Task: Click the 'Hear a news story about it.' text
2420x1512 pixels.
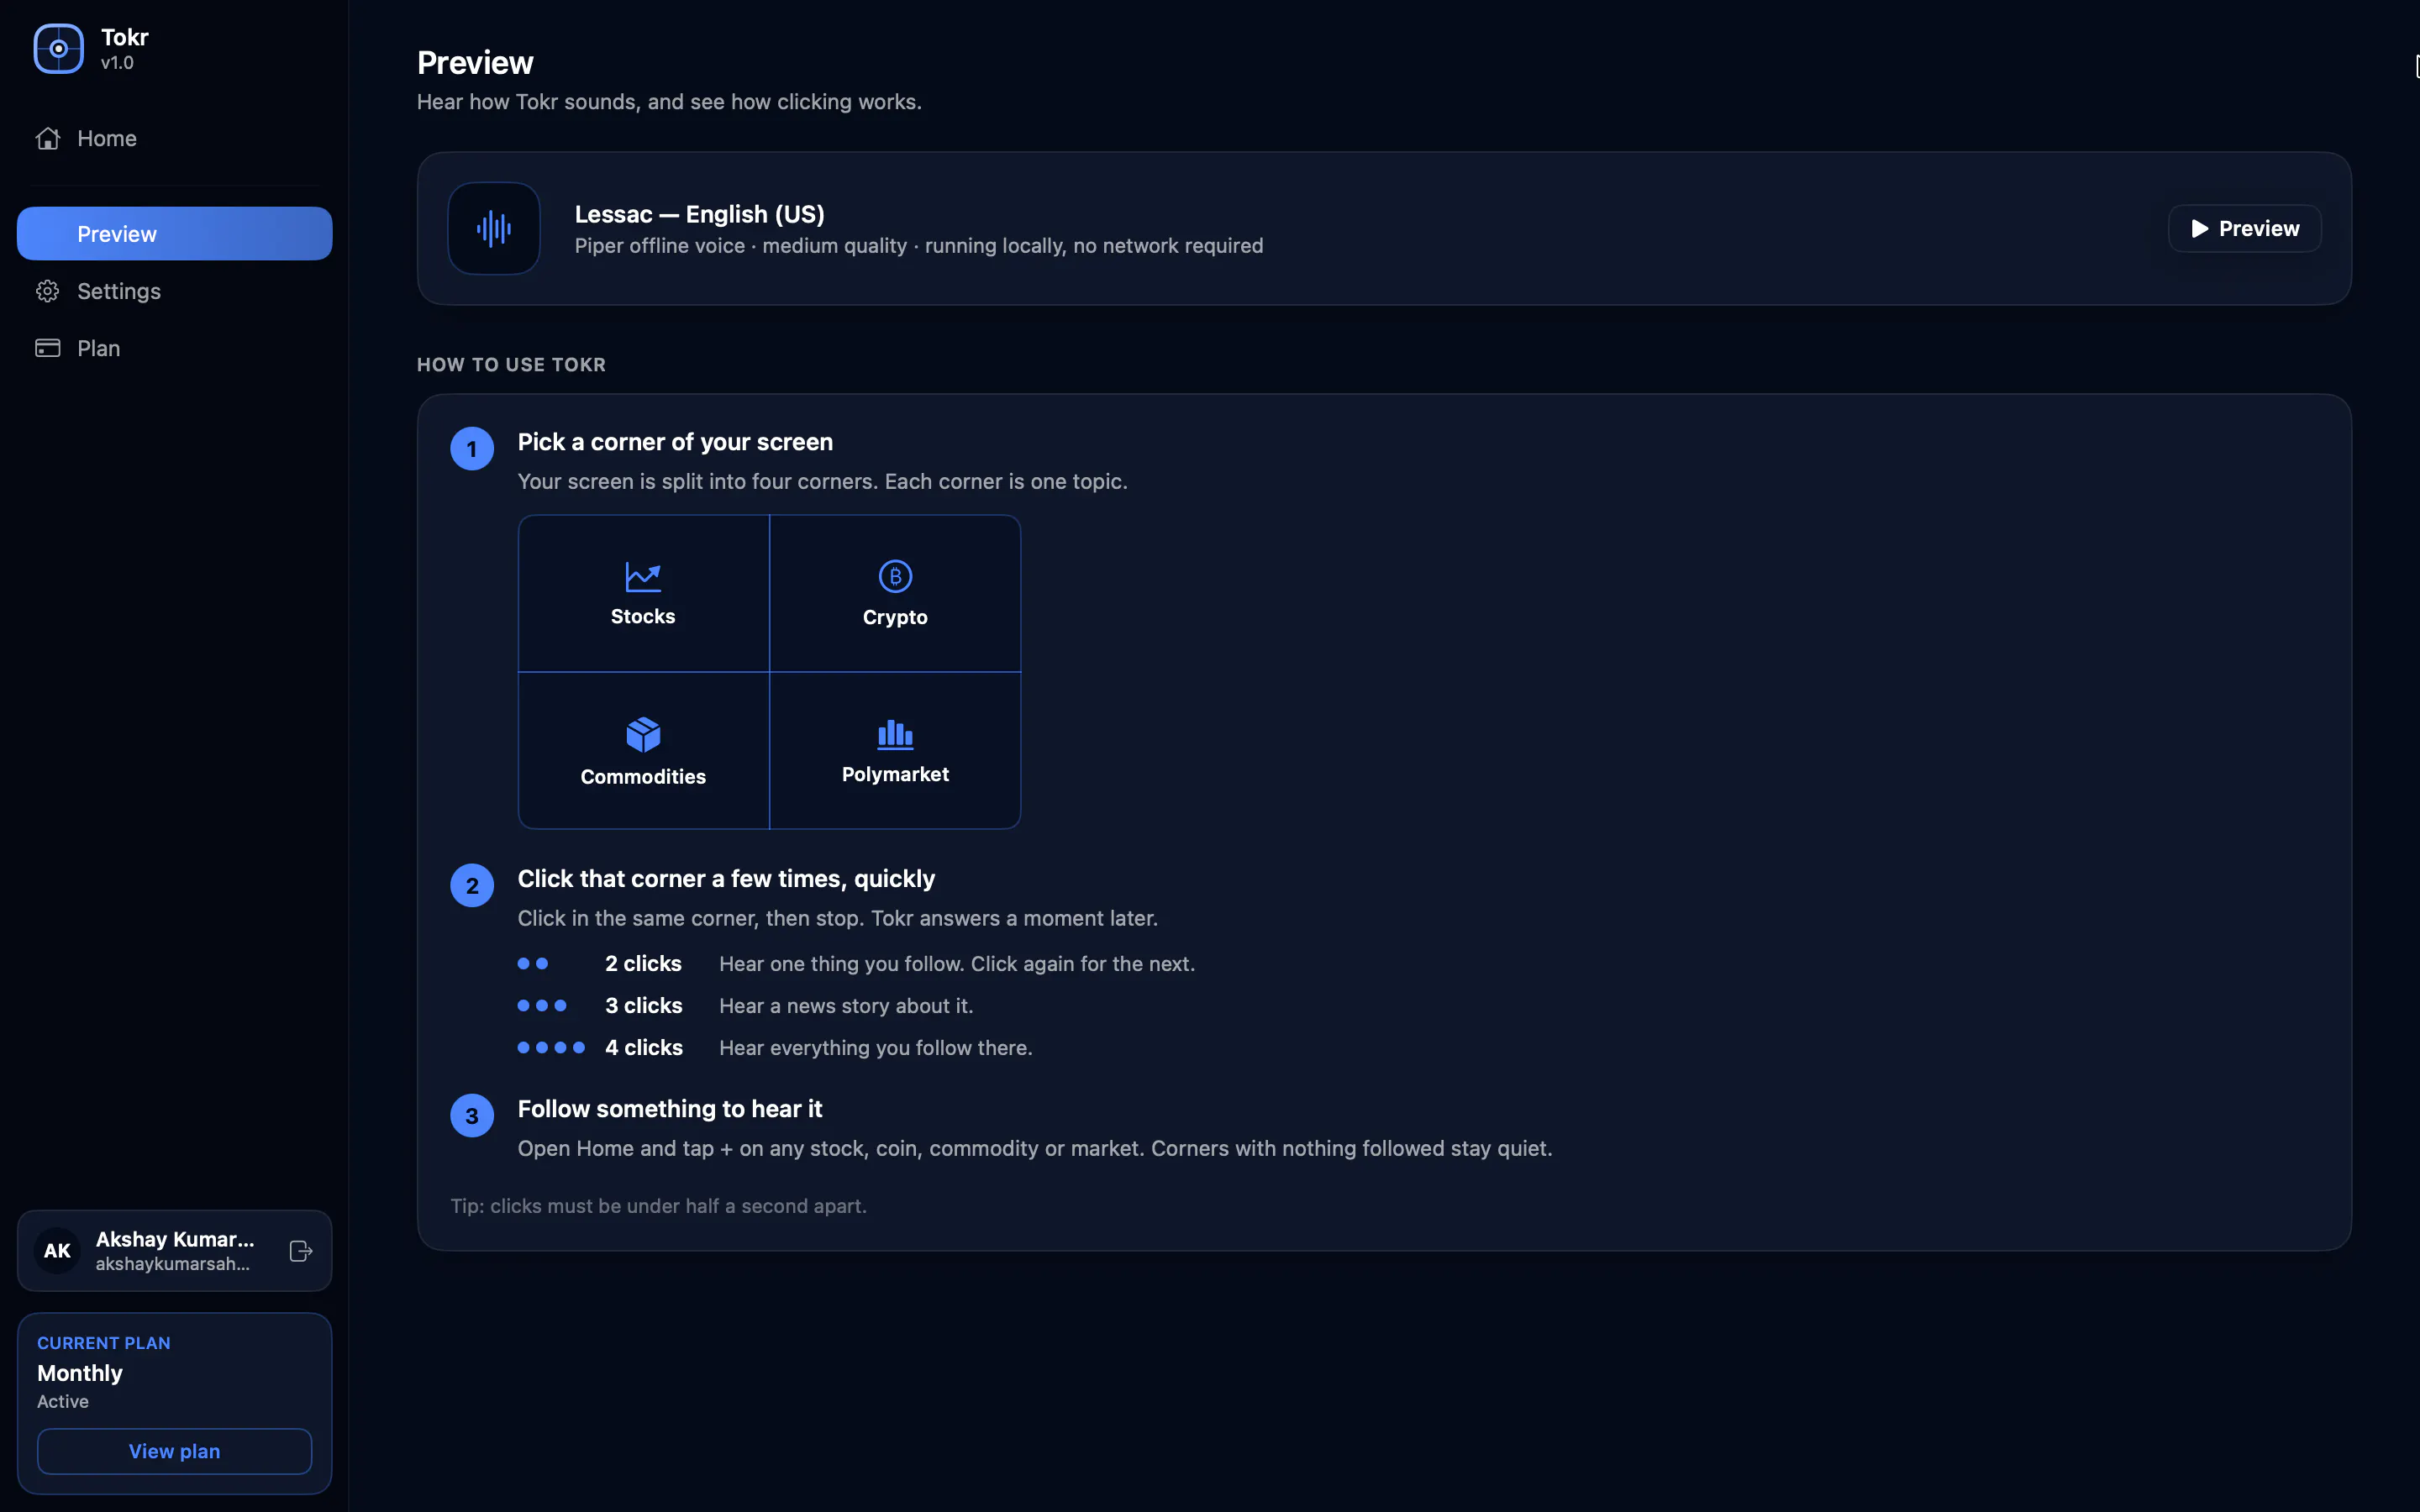Action: pyautogui.click(x=846, y=1006)
